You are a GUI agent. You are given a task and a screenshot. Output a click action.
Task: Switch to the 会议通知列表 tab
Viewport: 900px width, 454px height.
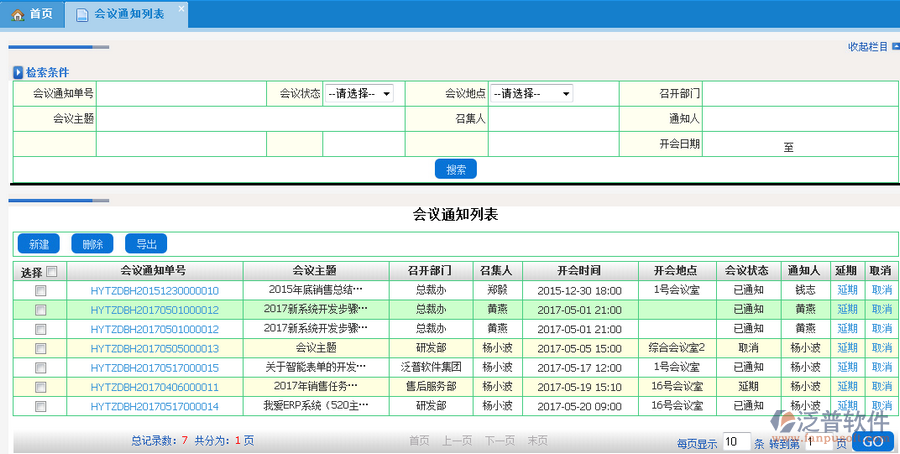[128, 14]
